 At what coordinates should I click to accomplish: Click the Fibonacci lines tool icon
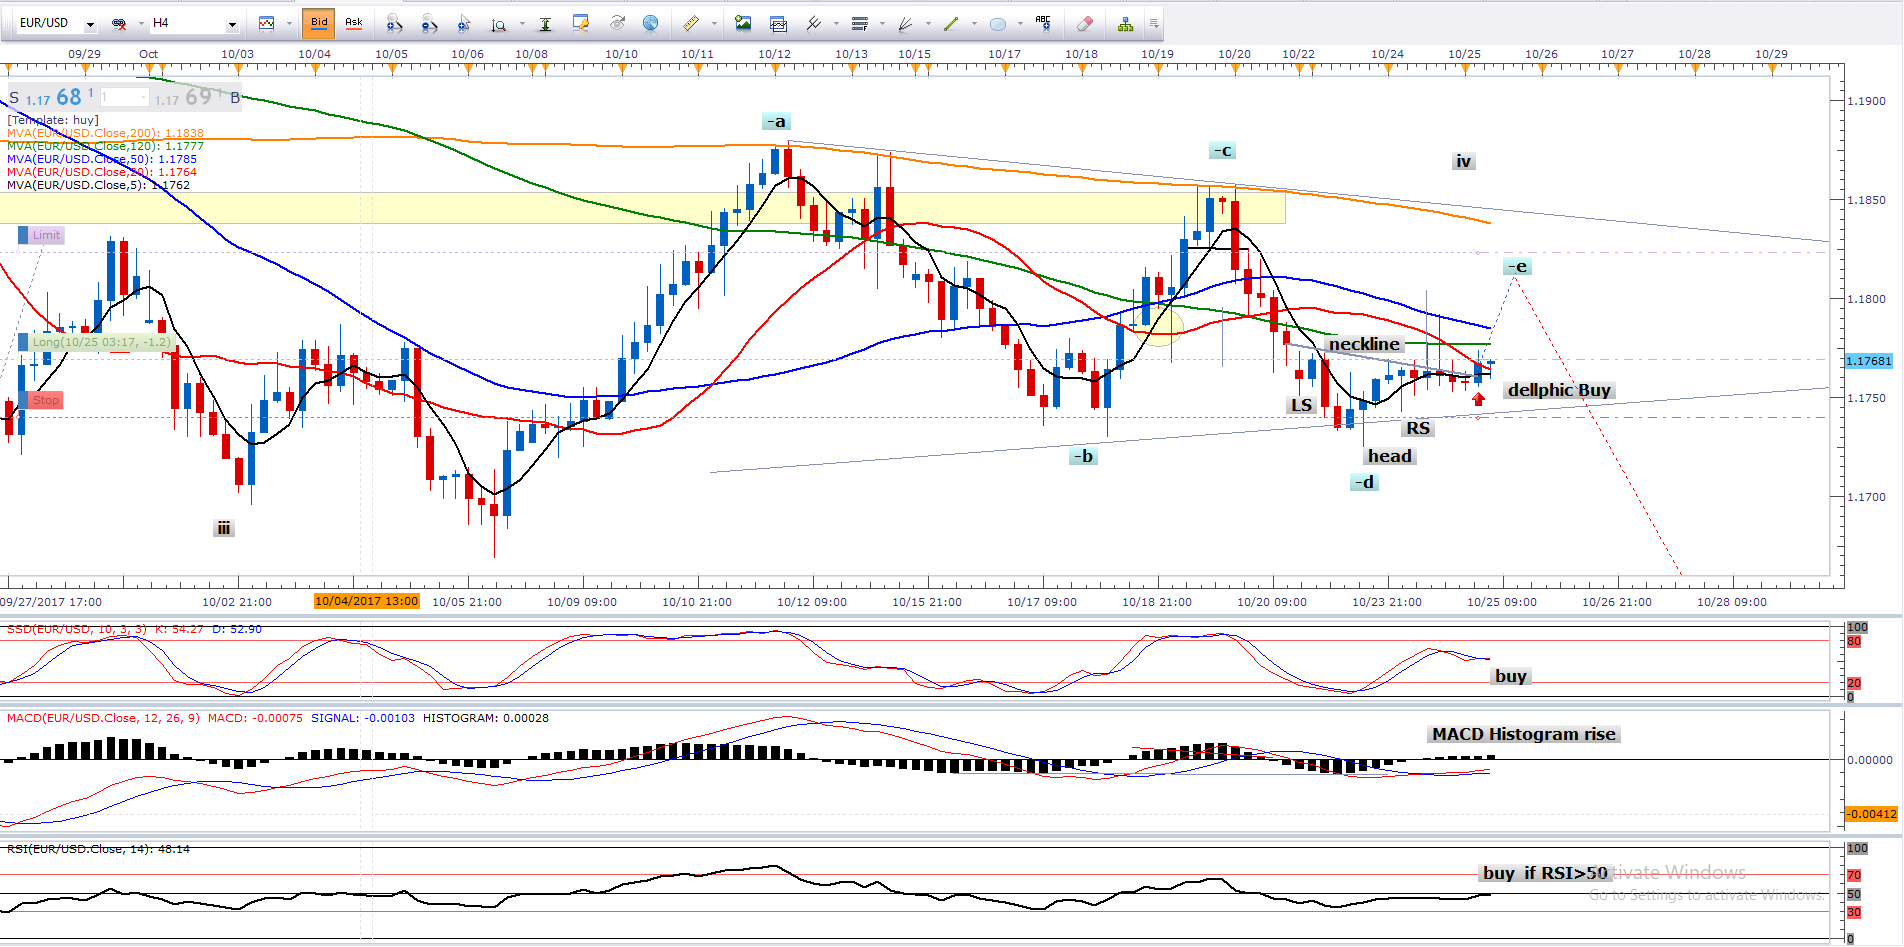tap(859, 23)
